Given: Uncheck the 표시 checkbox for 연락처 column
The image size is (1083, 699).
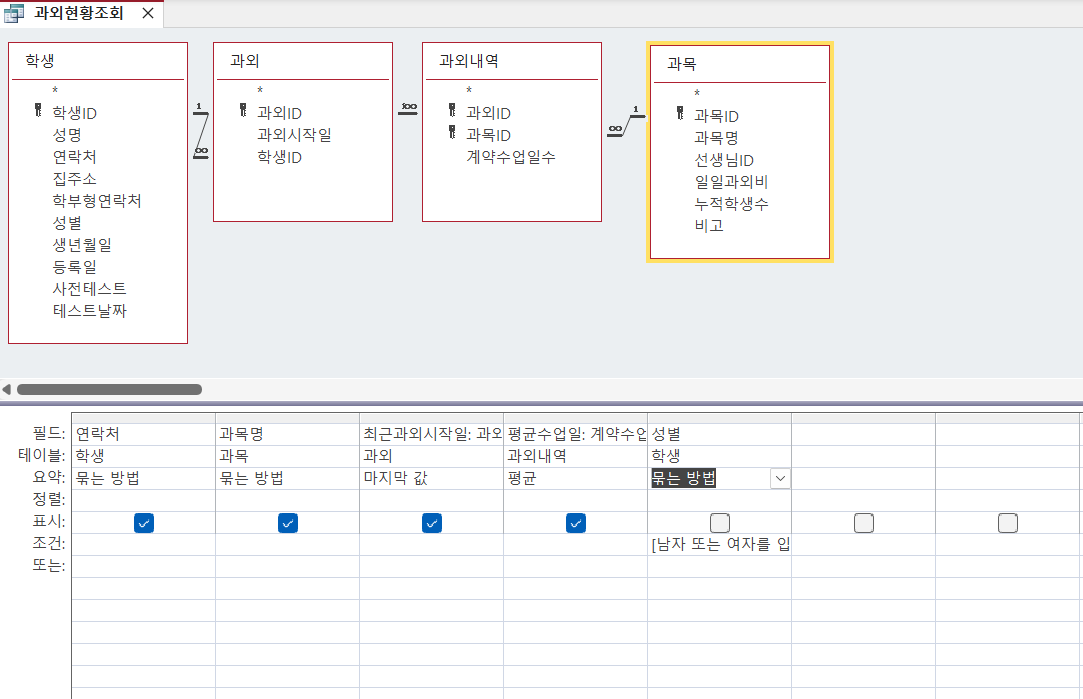Looking at the screenshot, I should pyautogui.click(x=144, y=523).
